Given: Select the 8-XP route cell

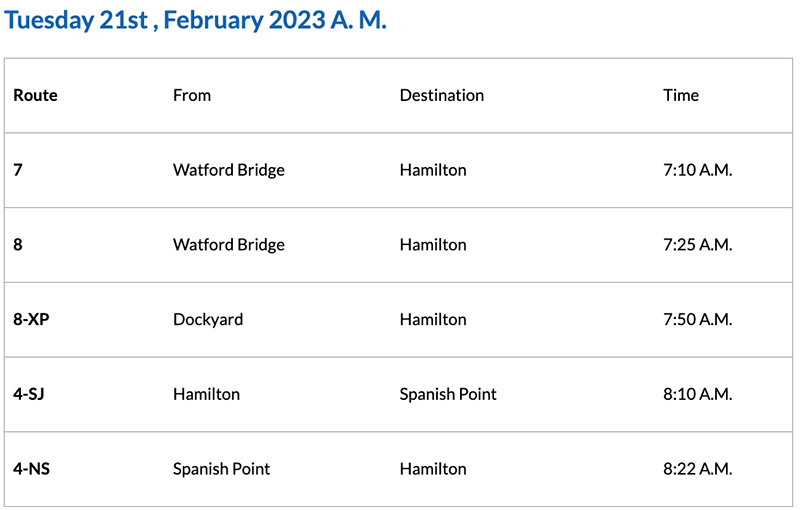Looking at the screenshot, I should point(30,320).
